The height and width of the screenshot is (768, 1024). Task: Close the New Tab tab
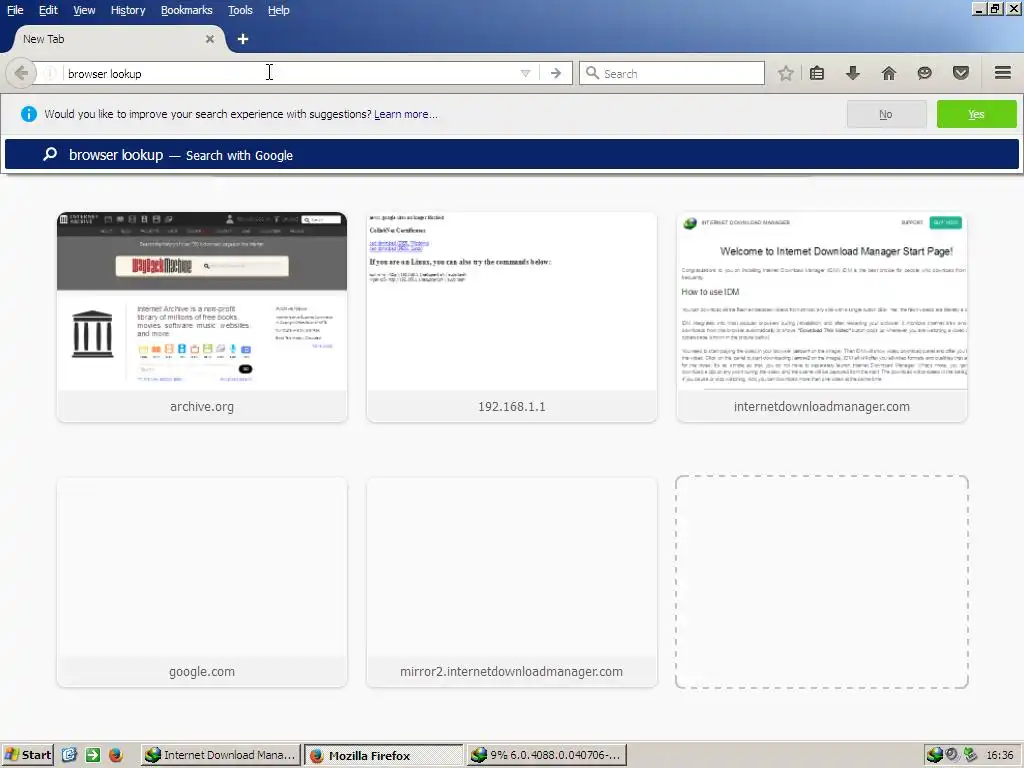(x=210, y=39)
